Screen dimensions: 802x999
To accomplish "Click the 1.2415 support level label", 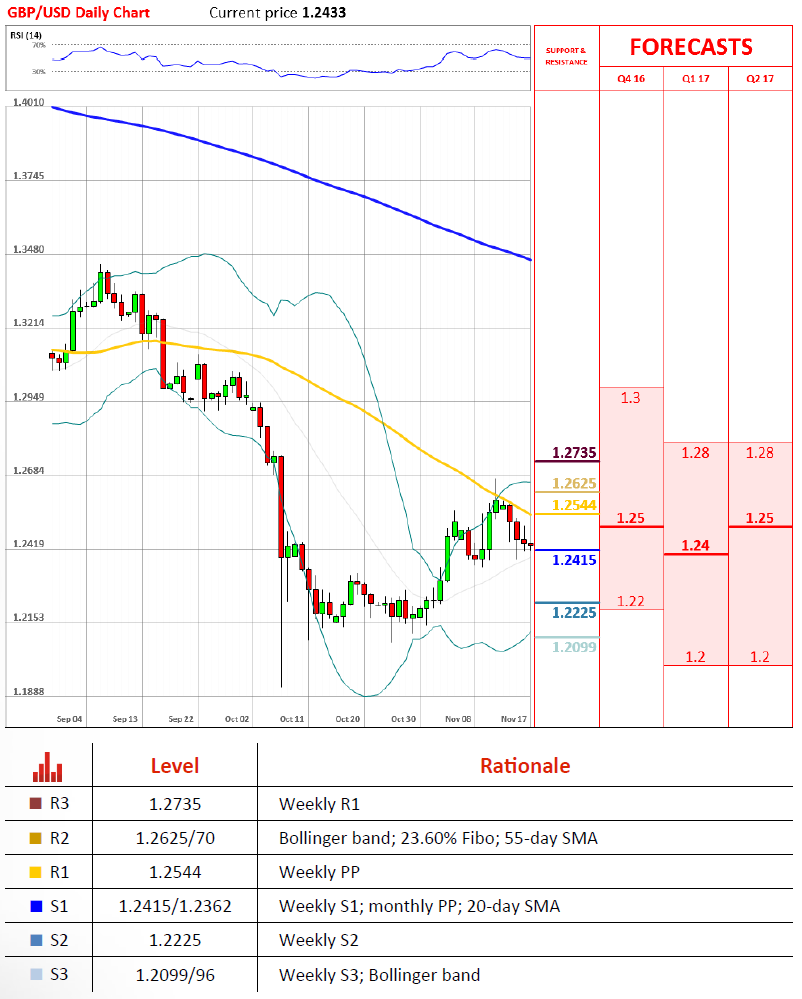I will (x=574, y=560).
